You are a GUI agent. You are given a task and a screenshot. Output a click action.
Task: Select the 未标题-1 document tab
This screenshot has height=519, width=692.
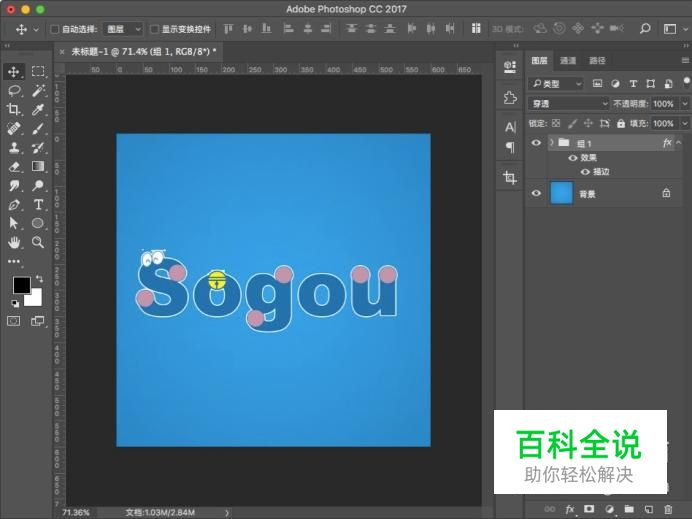pos(143,52)
